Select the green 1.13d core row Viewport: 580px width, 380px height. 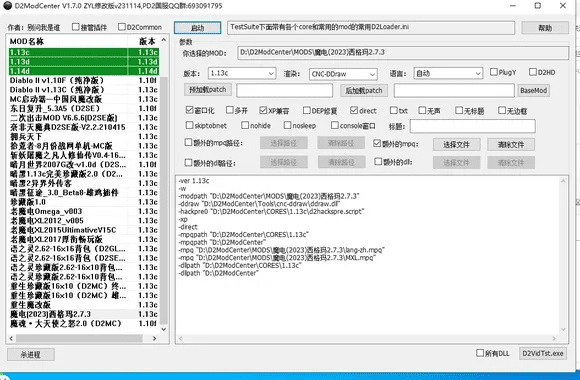(84, 61)
